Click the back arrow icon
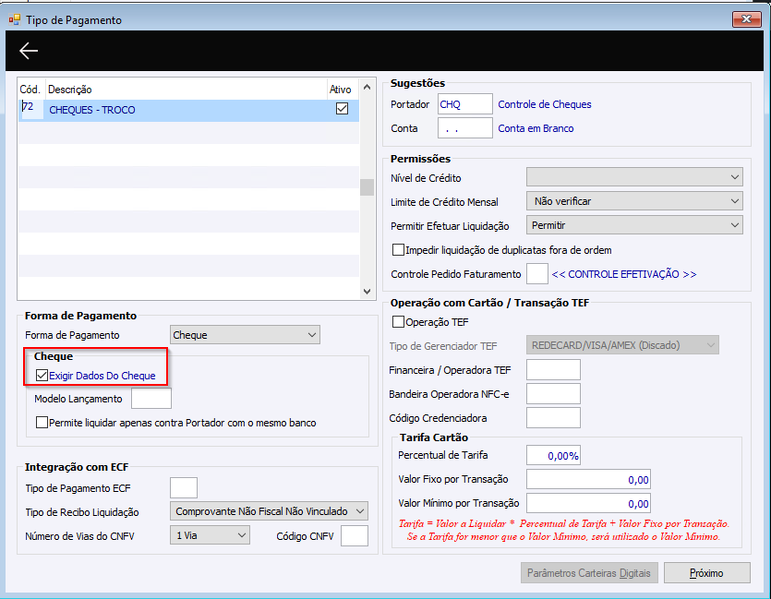 (x=29, y=51)
